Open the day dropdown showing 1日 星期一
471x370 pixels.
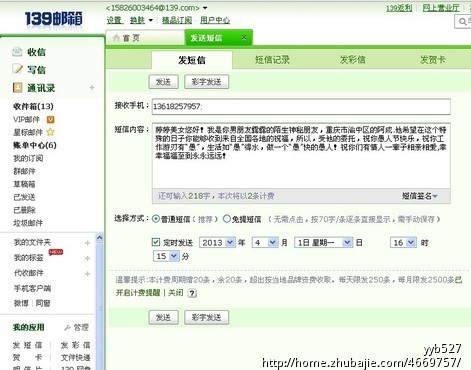coord(323,242)
